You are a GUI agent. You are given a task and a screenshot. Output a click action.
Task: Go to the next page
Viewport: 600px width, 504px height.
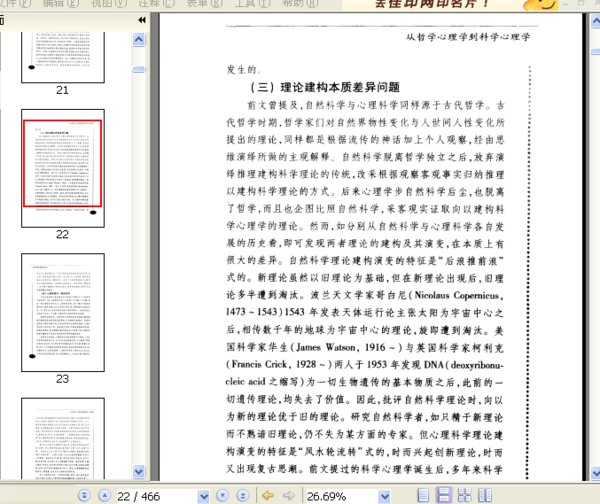(223, 496)
